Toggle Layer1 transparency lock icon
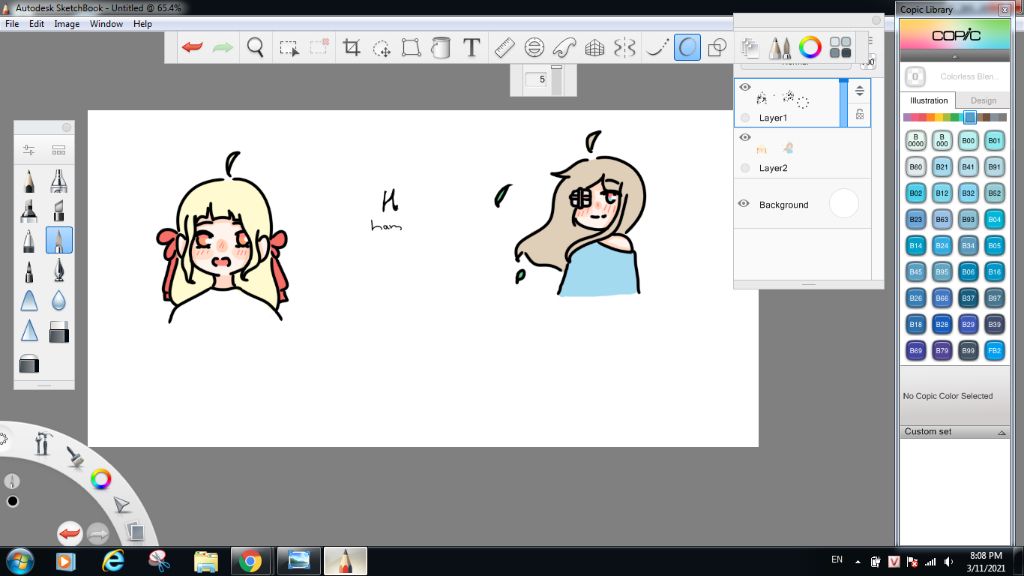Viewport: 1024px width, 576px height. (859, 115)
